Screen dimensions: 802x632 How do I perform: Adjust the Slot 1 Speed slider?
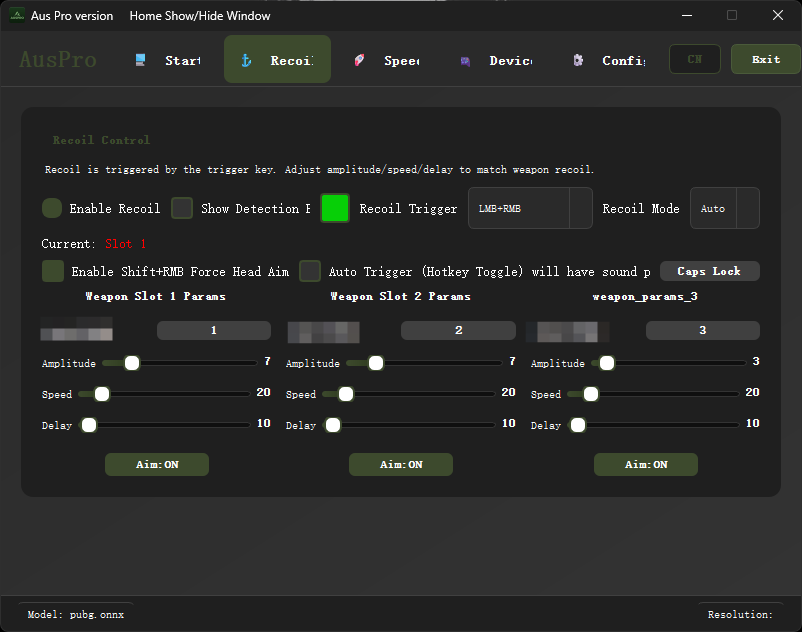point(164,394)
